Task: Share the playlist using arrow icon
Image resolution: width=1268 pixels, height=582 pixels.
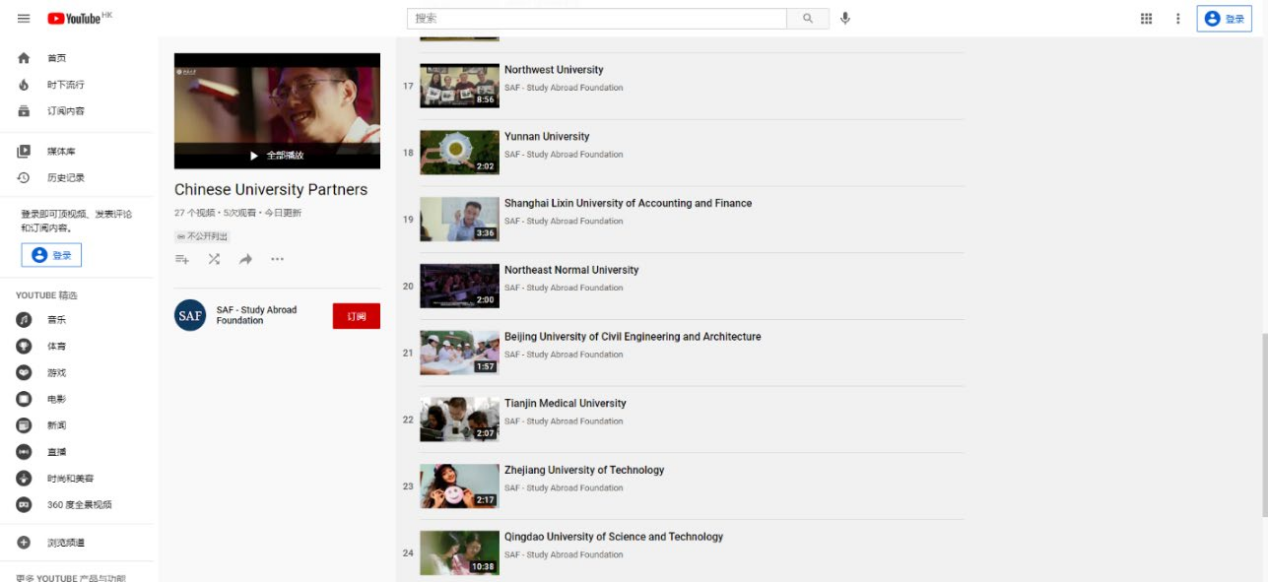Action: (x=245, y=259)
